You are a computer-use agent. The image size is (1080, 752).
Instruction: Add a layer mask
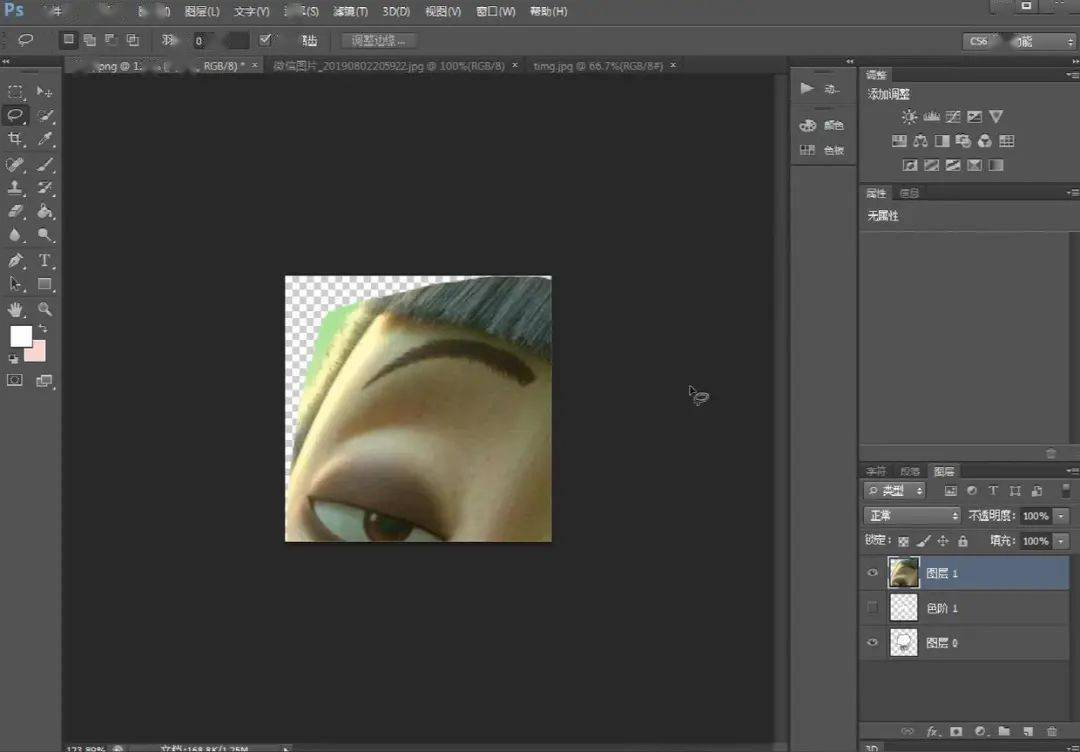tap(956, 731)
